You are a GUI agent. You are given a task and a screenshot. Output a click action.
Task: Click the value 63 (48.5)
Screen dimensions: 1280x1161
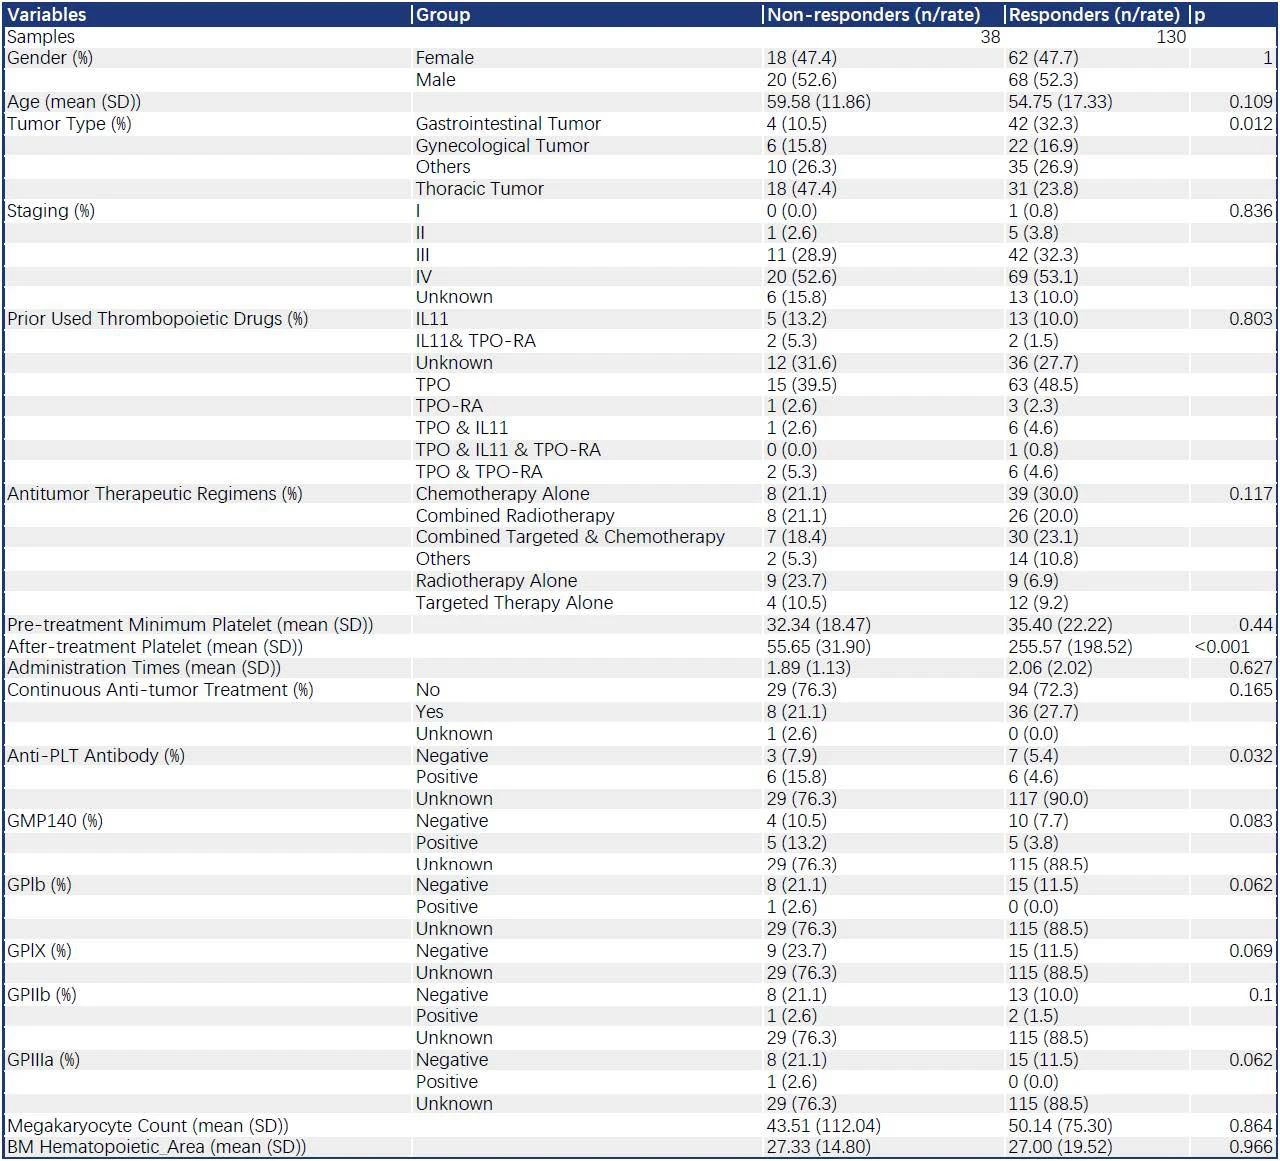click(1043, 385)
